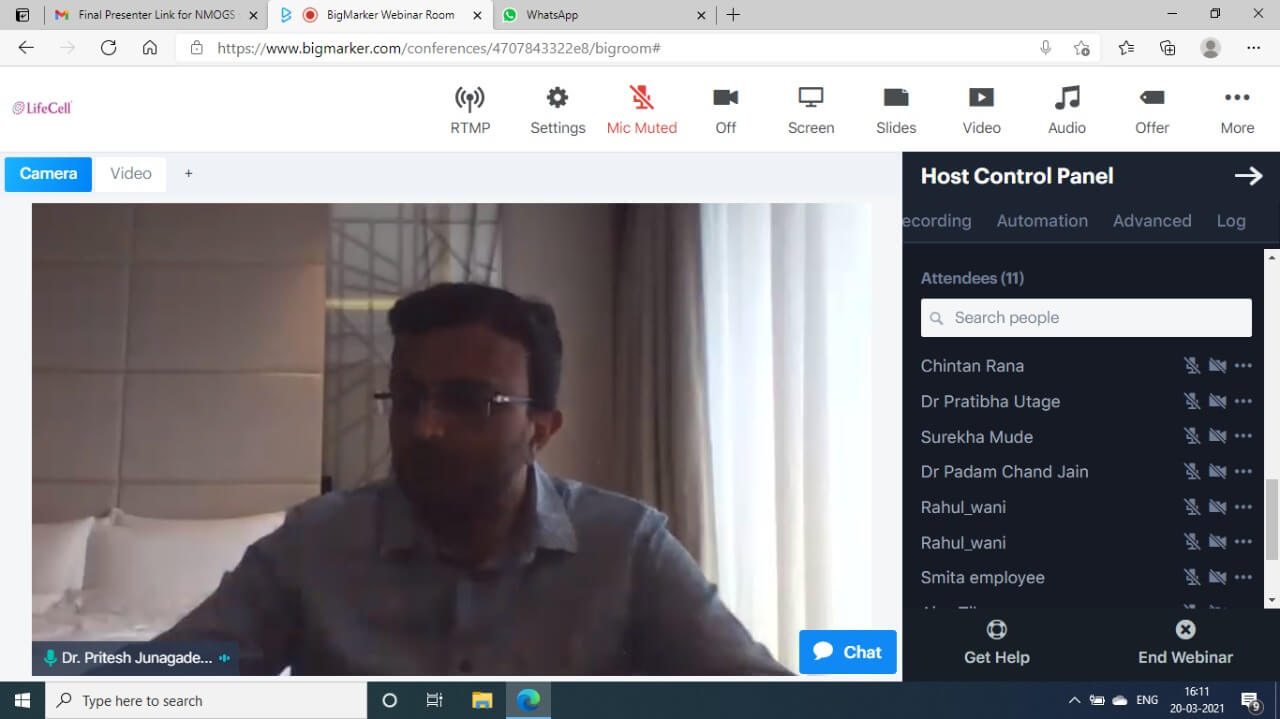Collapse the Host Control Panel with arrow
This screenshot has width=1280, height=719.
[x=1248, y=176]
